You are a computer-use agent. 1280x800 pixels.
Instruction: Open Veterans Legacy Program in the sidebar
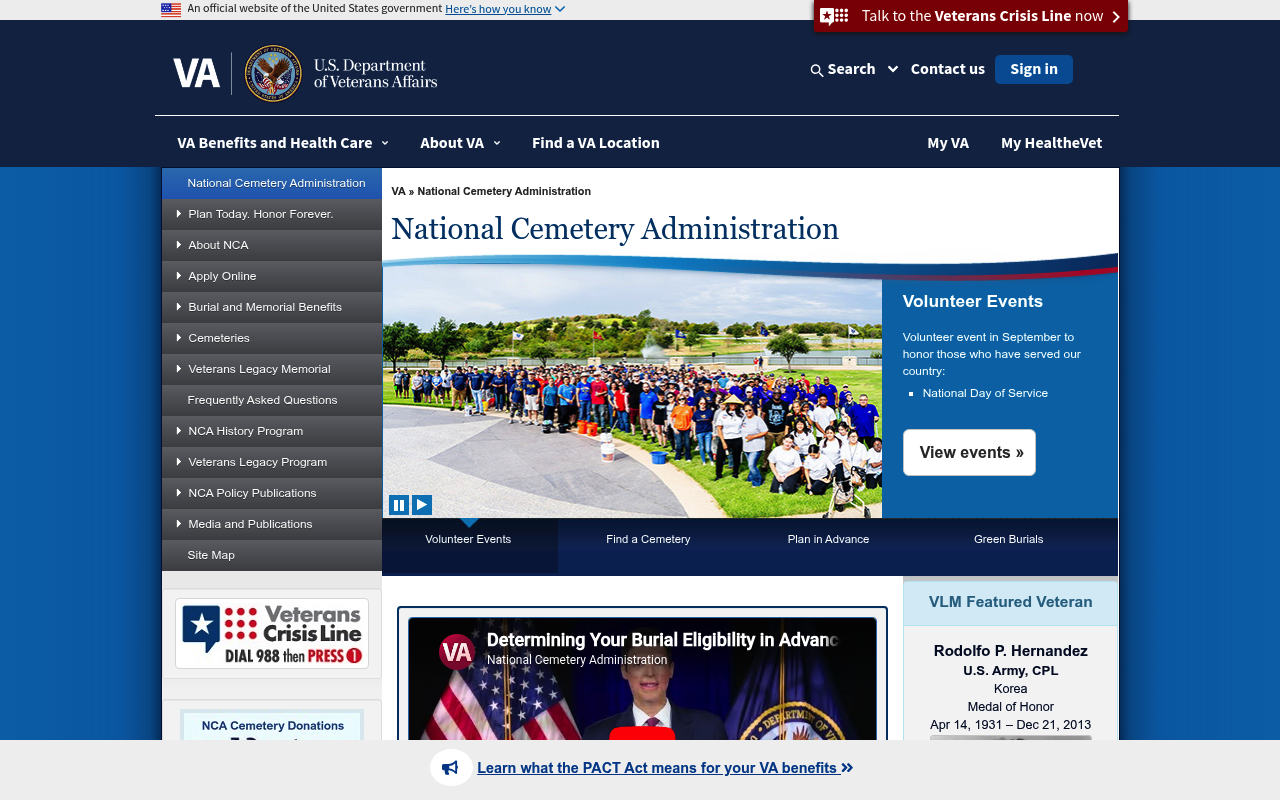pos(272,462)
